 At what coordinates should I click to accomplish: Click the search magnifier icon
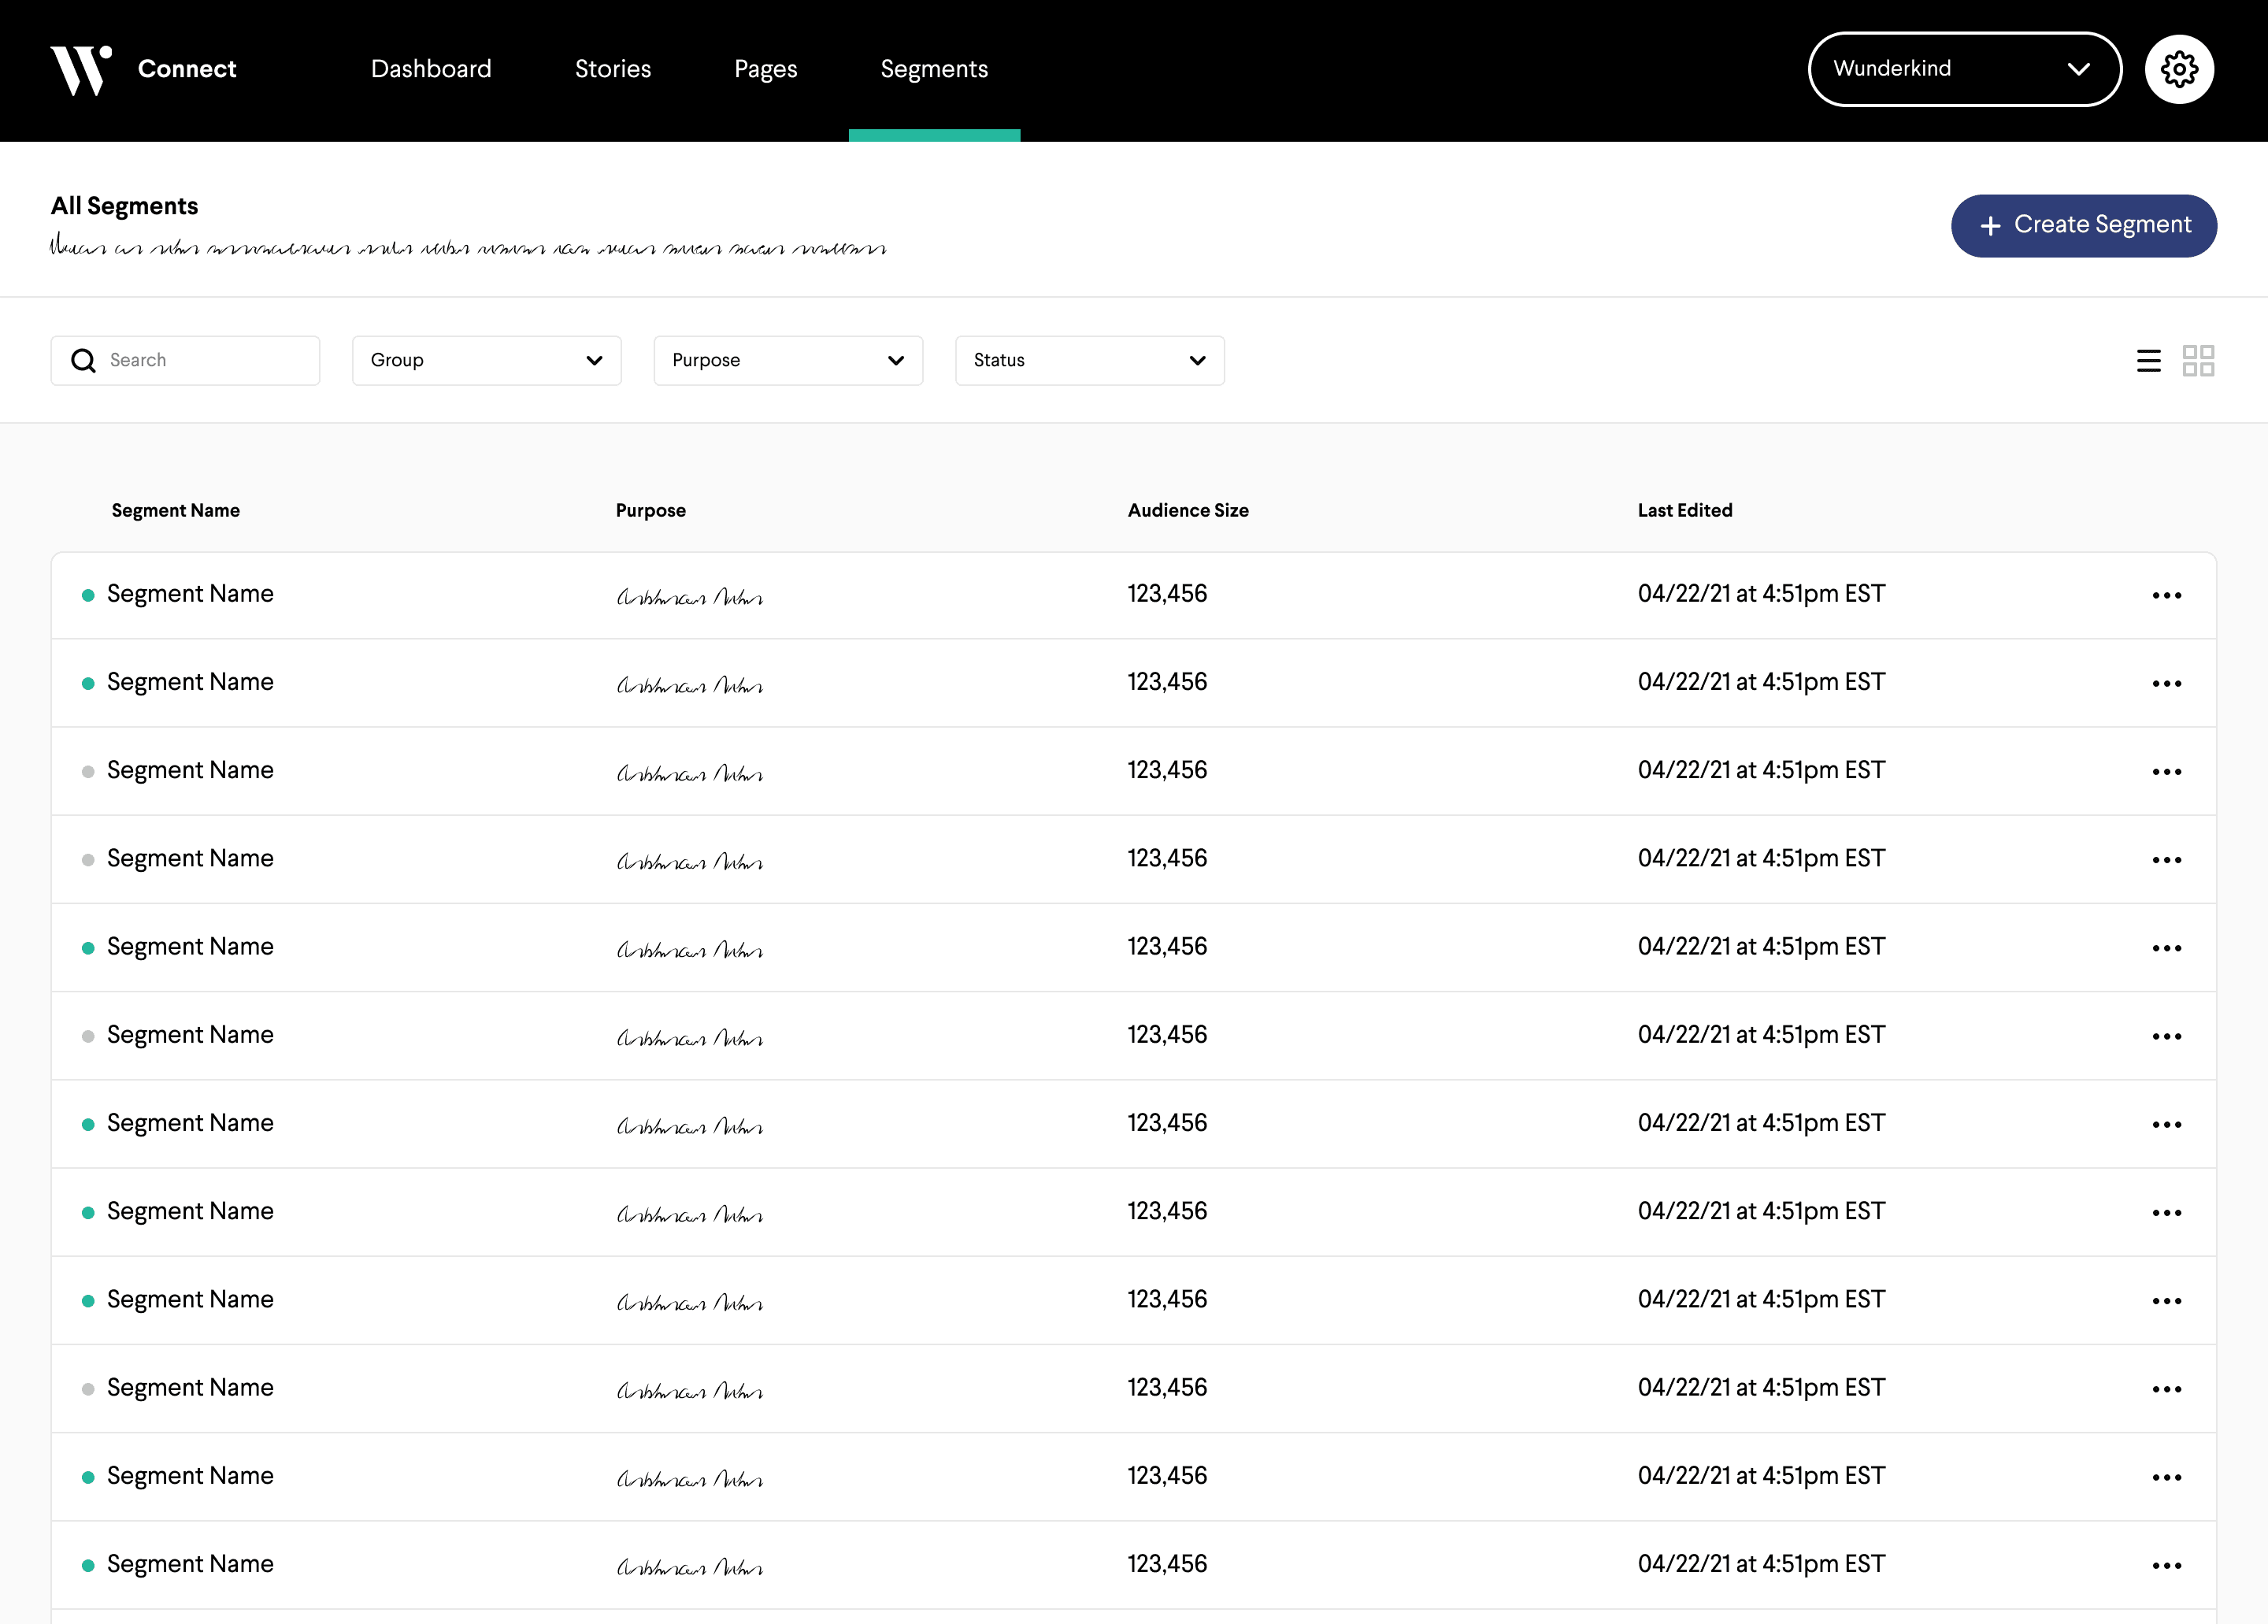coord(84,360)
